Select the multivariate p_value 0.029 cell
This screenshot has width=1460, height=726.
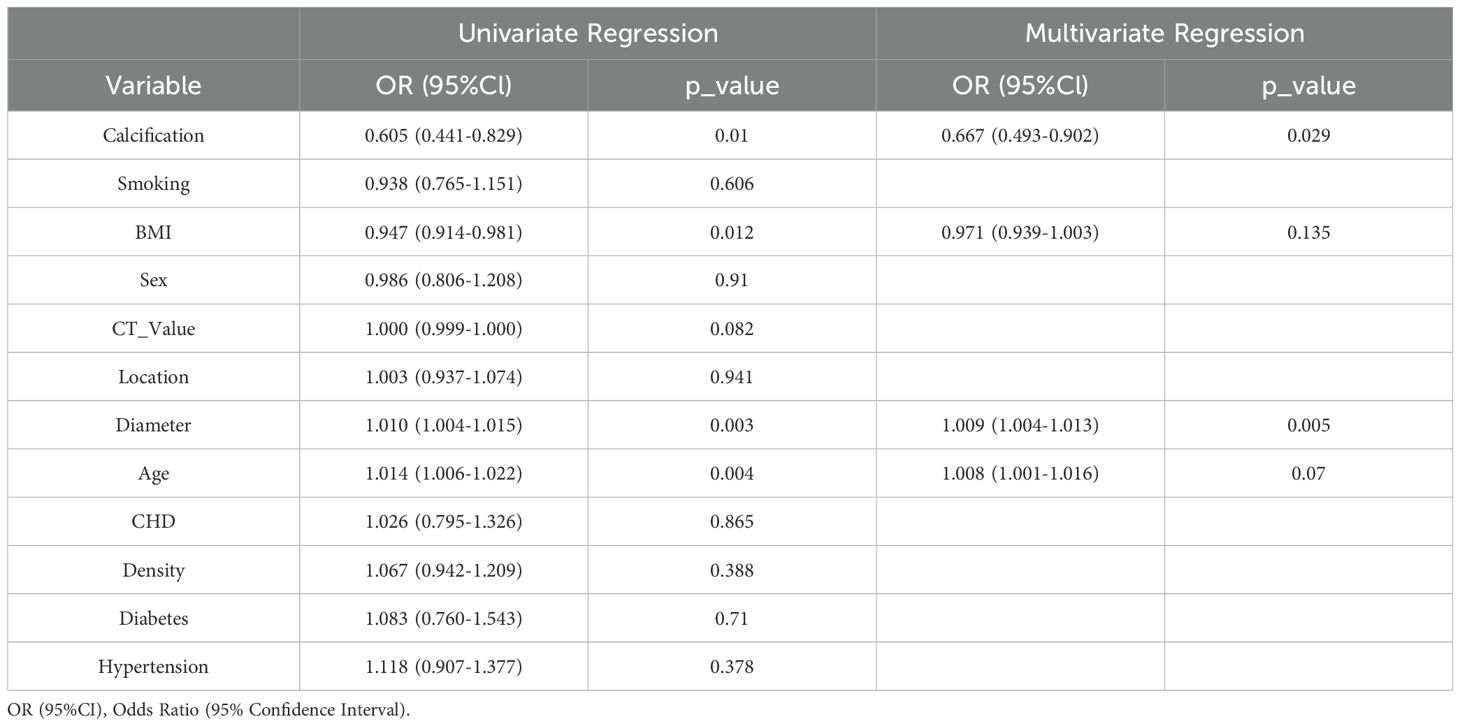(1308, 135)
